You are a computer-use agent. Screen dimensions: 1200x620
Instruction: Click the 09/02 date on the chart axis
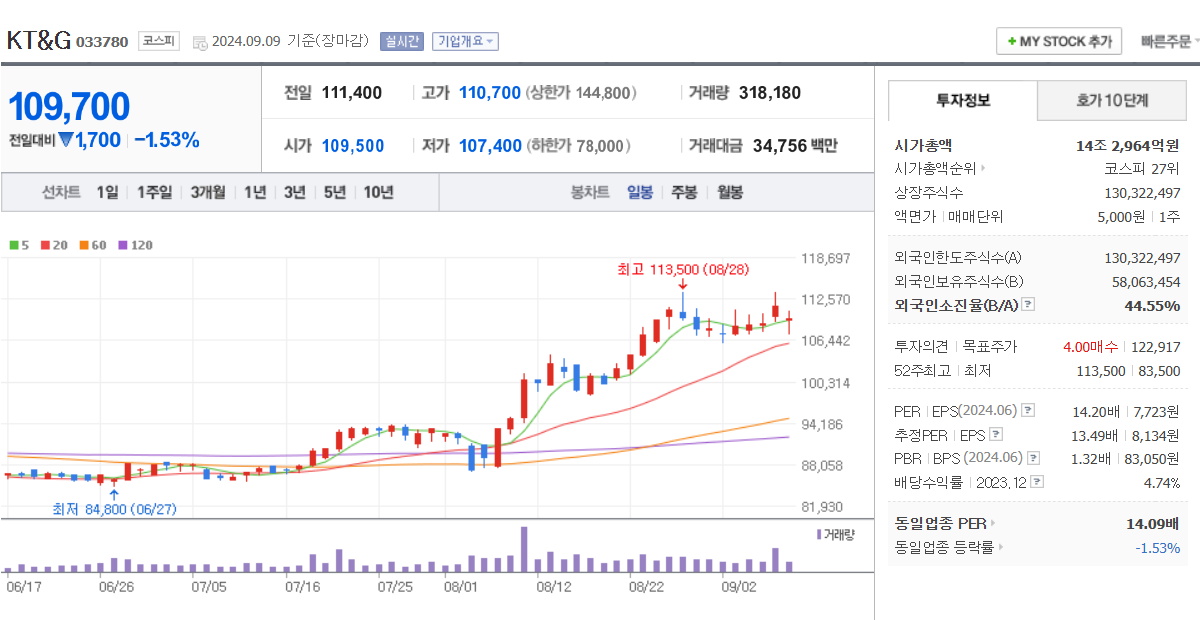point(739,587)
